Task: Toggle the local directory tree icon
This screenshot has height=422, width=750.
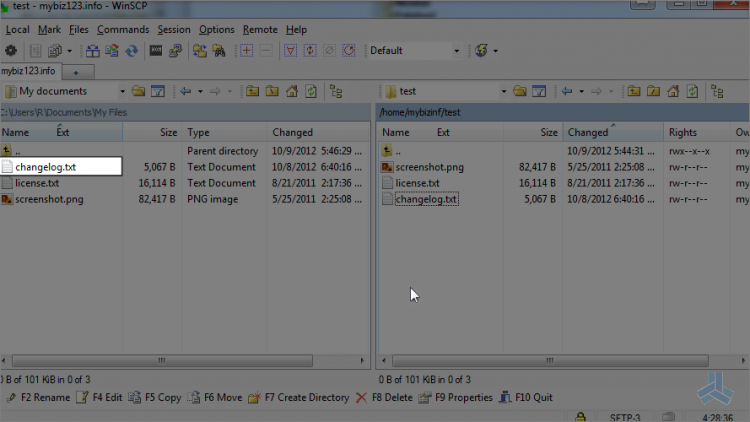Action: 336,91
